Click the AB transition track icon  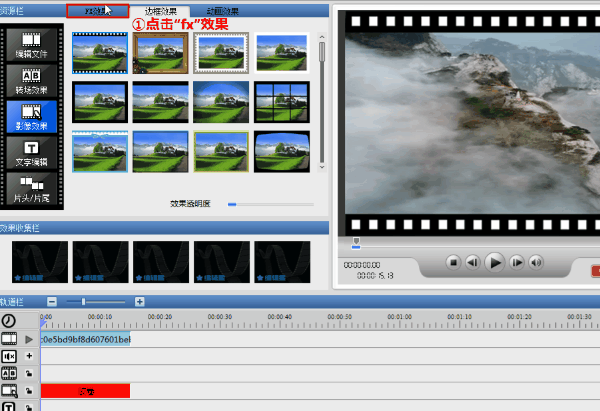click(x=9, y=373)
